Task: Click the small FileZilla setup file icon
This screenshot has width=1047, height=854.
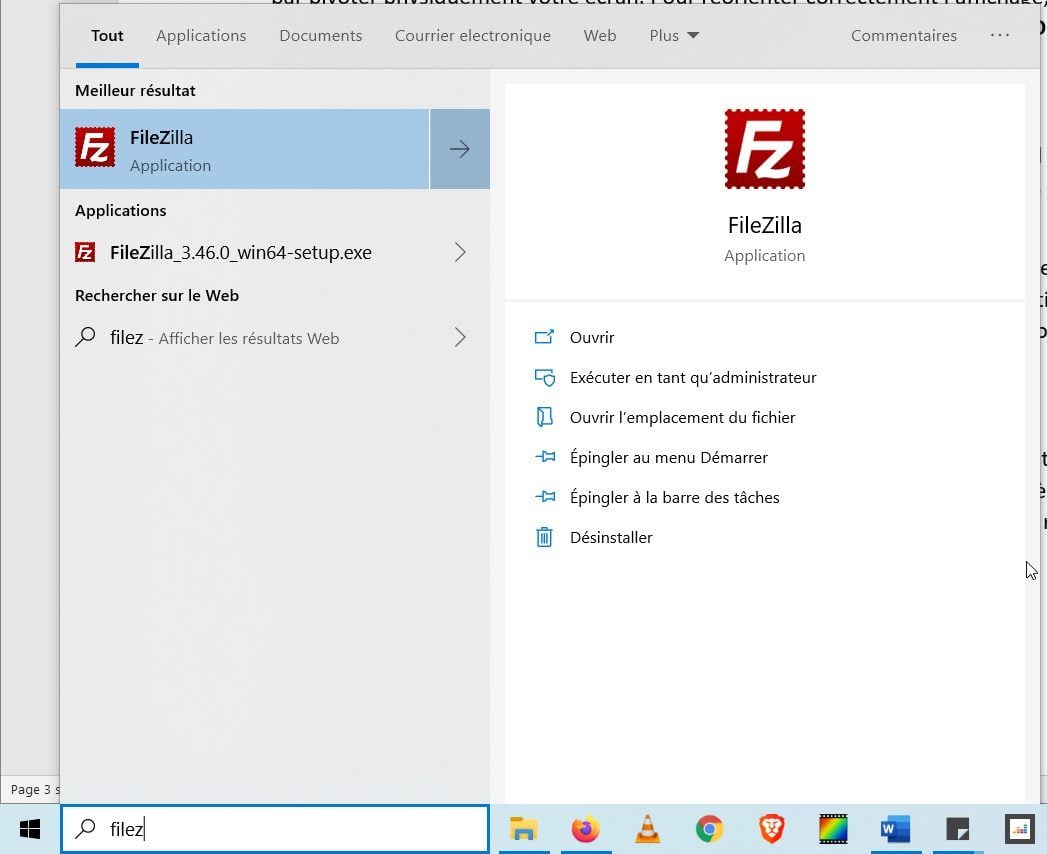Action: (x=85, y=252)
